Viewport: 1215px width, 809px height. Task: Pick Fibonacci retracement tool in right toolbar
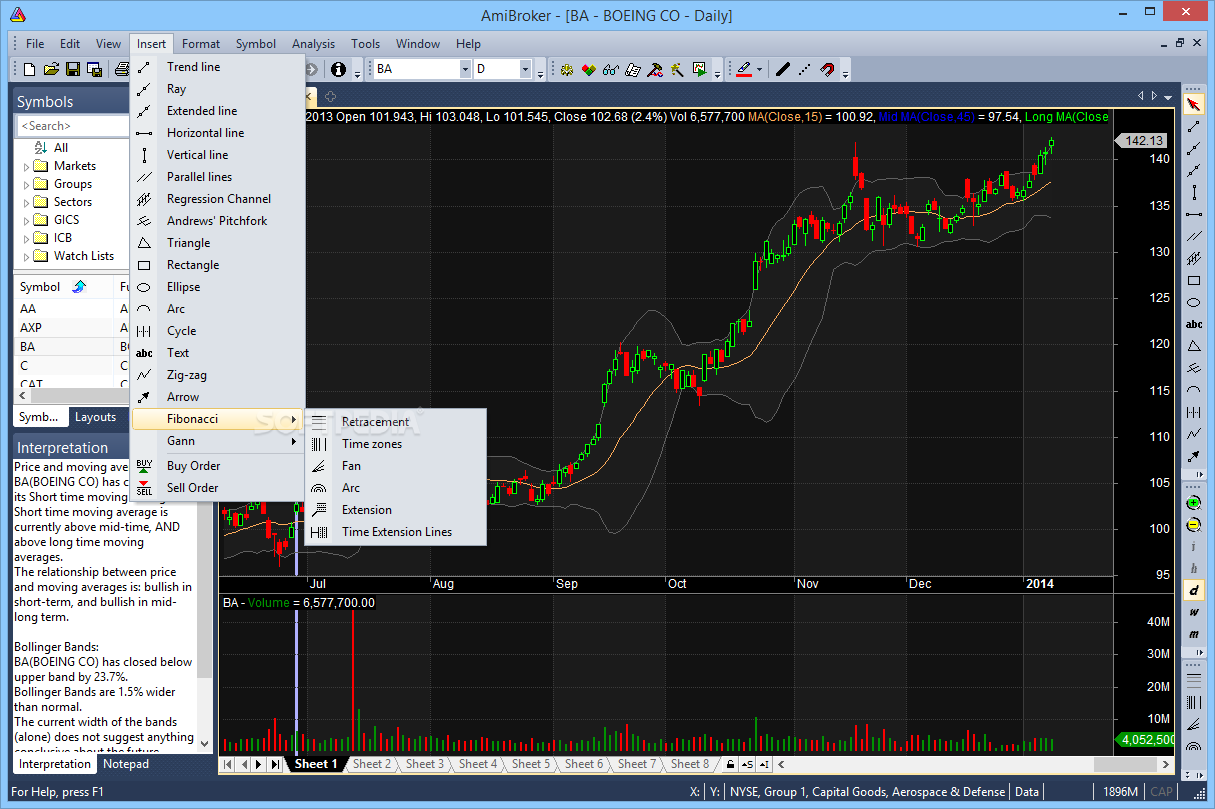(x=1194, y=680)
